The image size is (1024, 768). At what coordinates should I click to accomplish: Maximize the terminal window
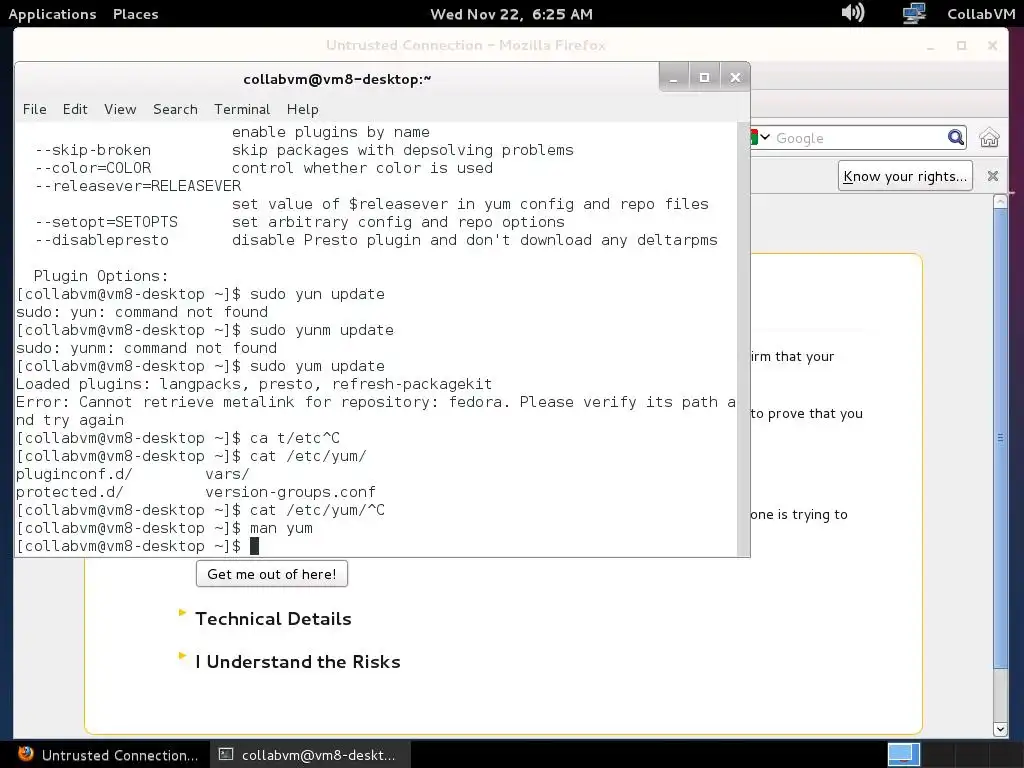pyautogui.click(x=704, y=78)
